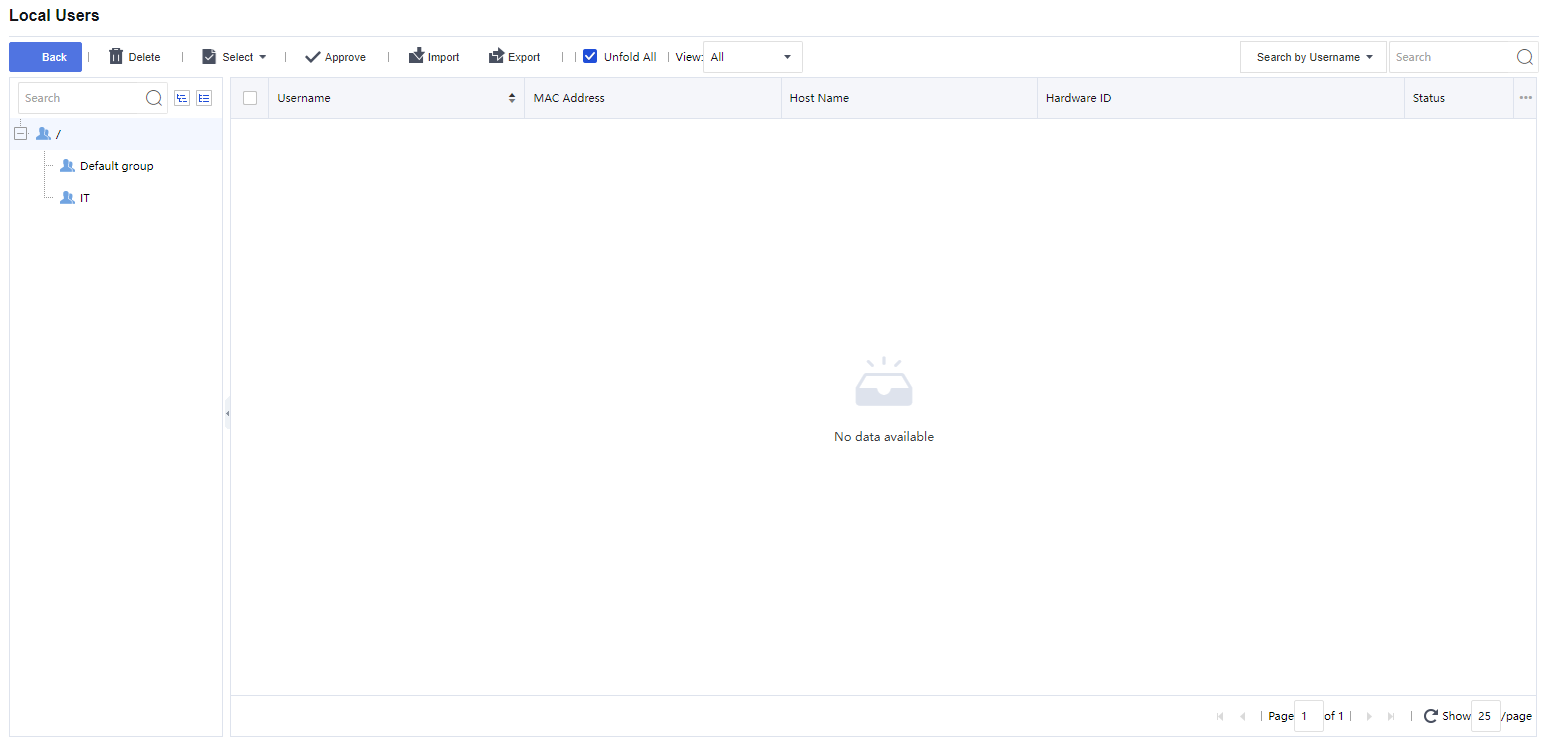Click the Export icon in toolbar
1547x738 pixels.
pyautogui.click(x=497, y=56)
